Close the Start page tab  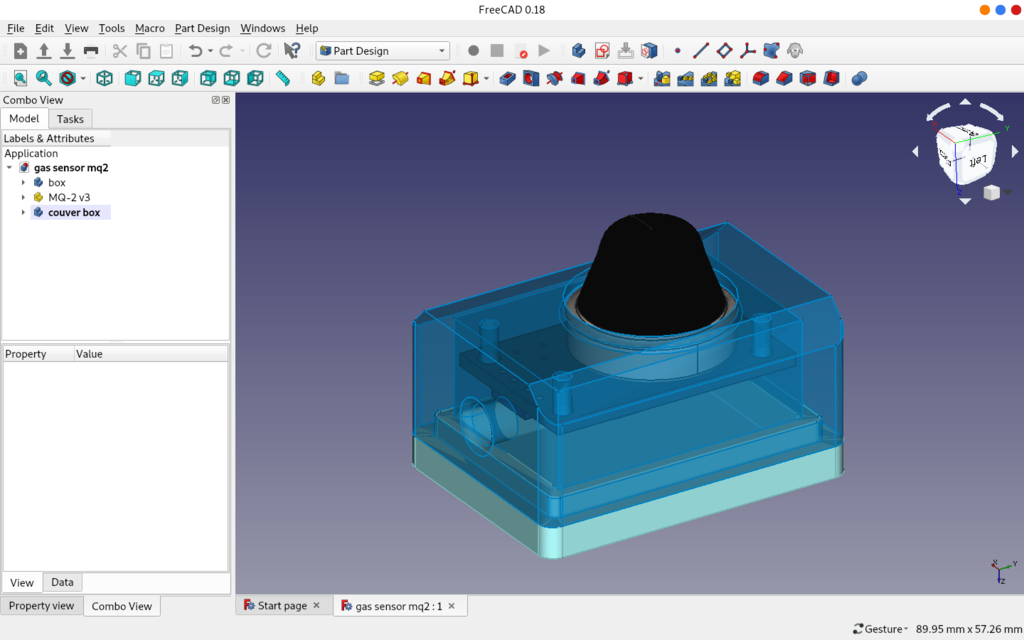pos(316,605)
